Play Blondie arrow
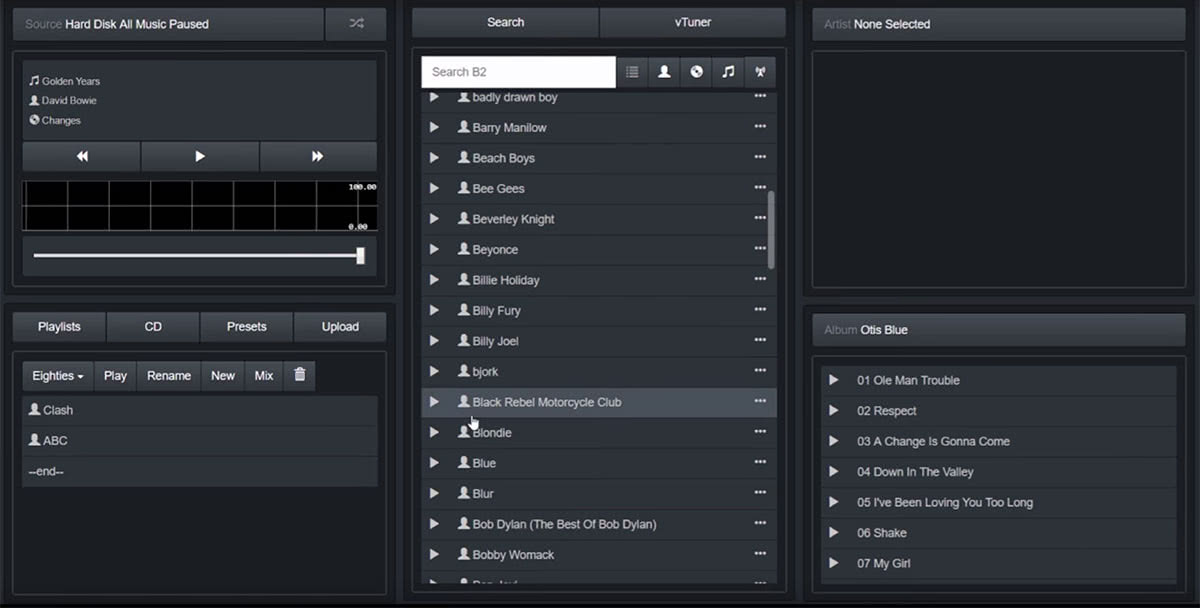This screenshot has width=1200, height=608. 434,432
